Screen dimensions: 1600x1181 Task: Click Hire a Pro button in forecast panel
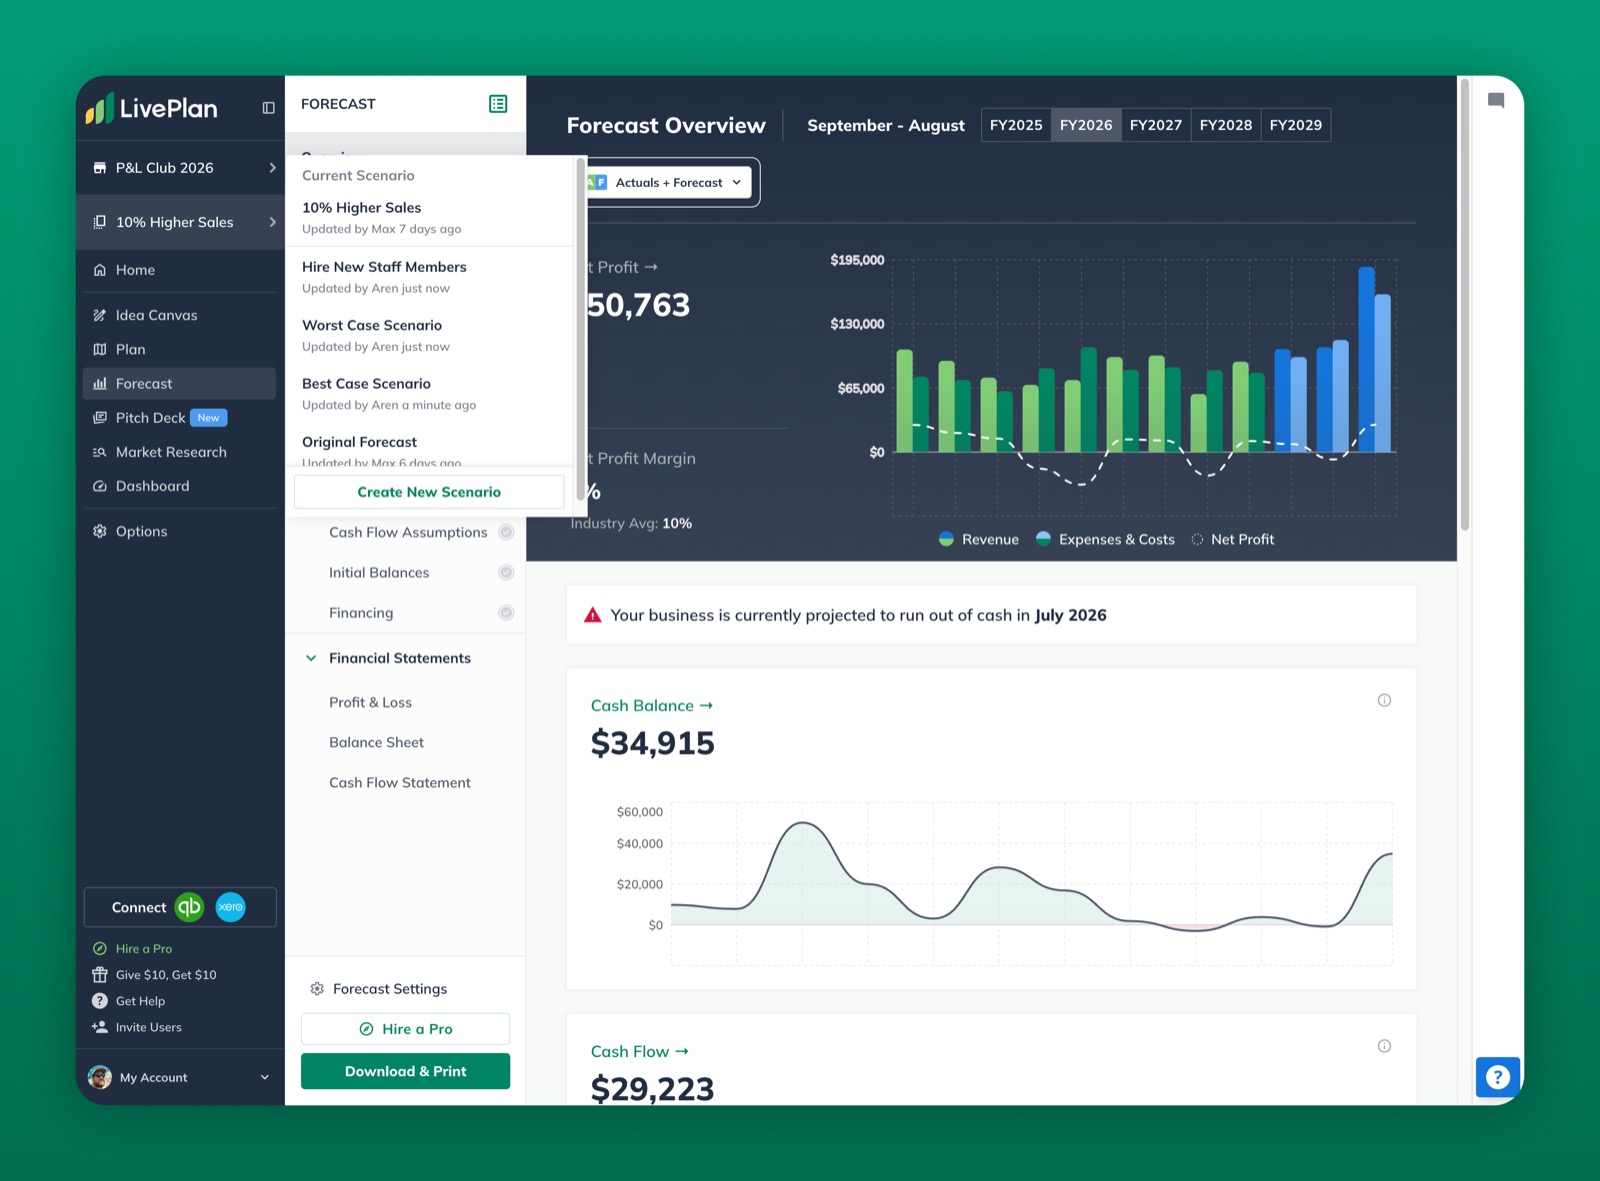click(405, 1029)
